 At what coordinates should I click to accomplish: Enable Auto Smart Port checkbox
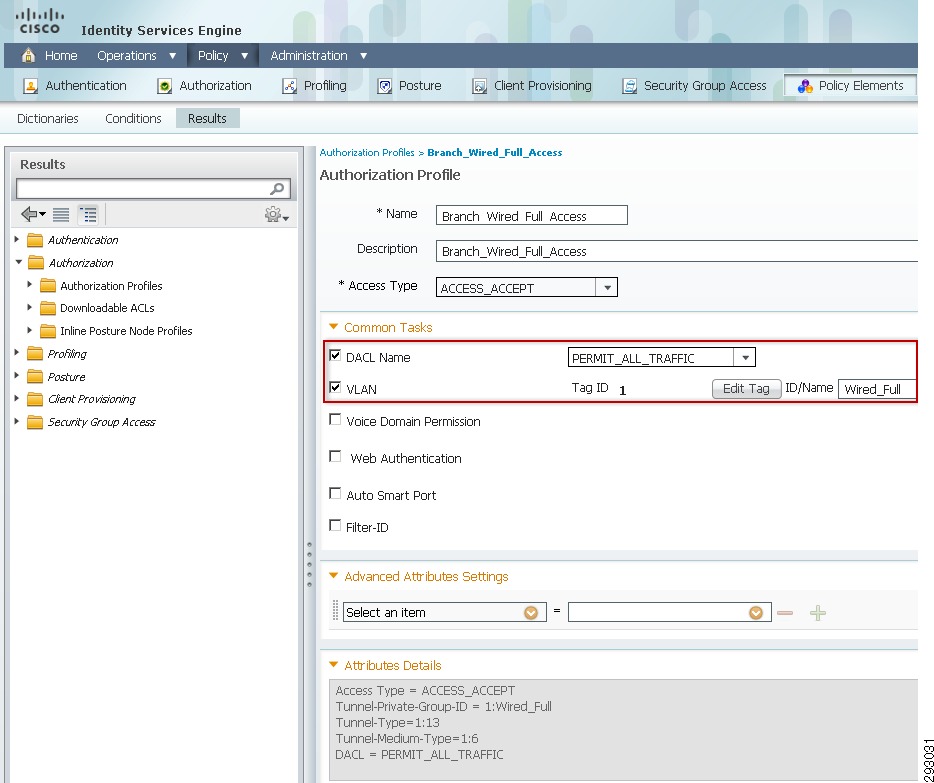(x=335, y=494)
